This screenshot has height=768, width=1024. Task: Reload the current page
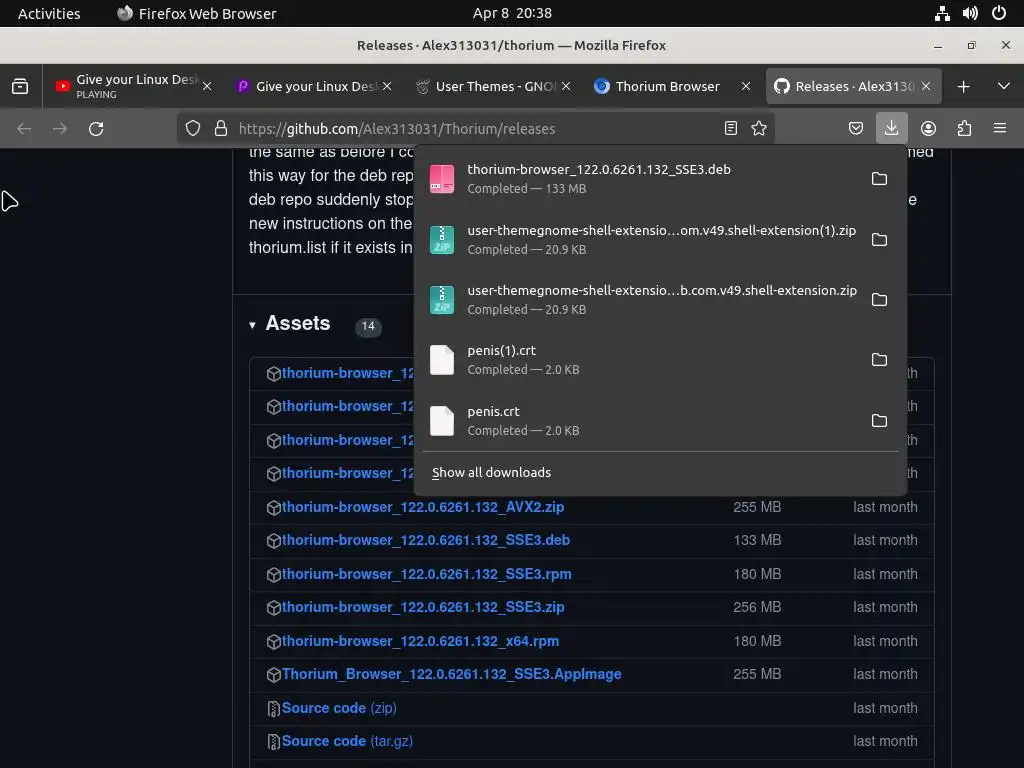[x=96, y=129]
